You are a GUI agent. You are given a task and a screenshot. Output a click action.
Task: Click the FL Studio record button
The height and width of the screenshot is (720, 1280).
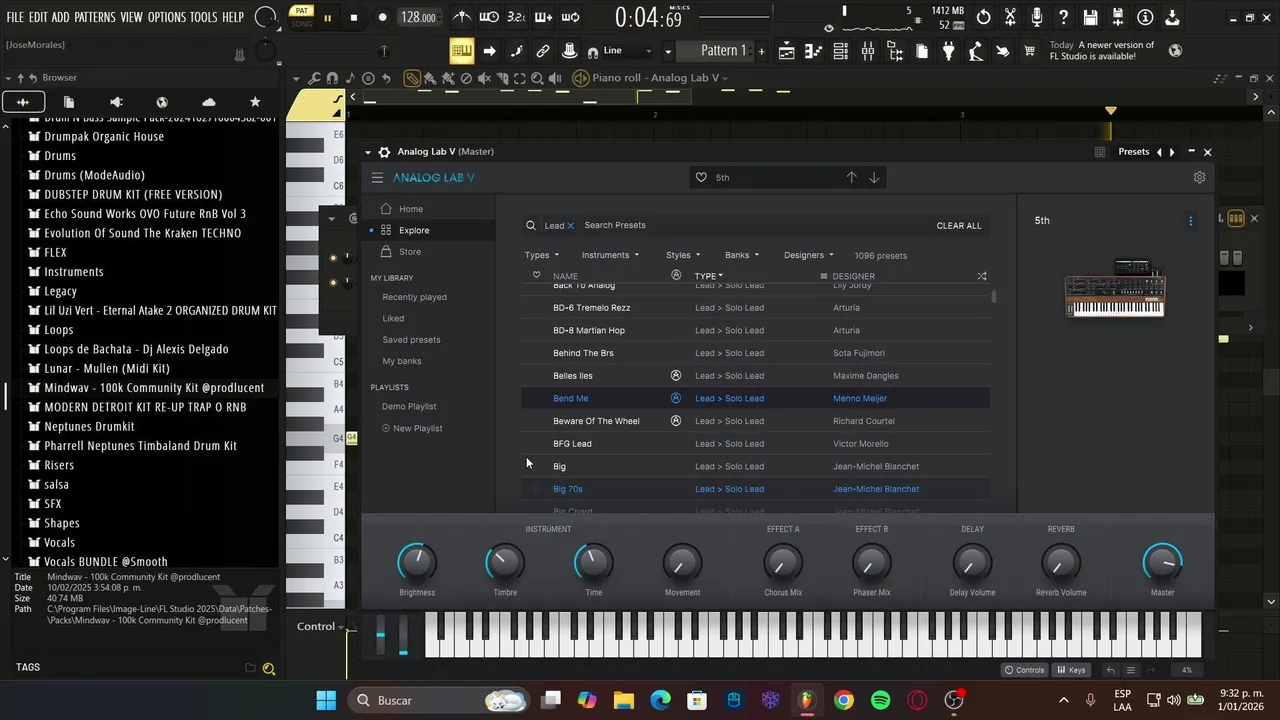382,17
